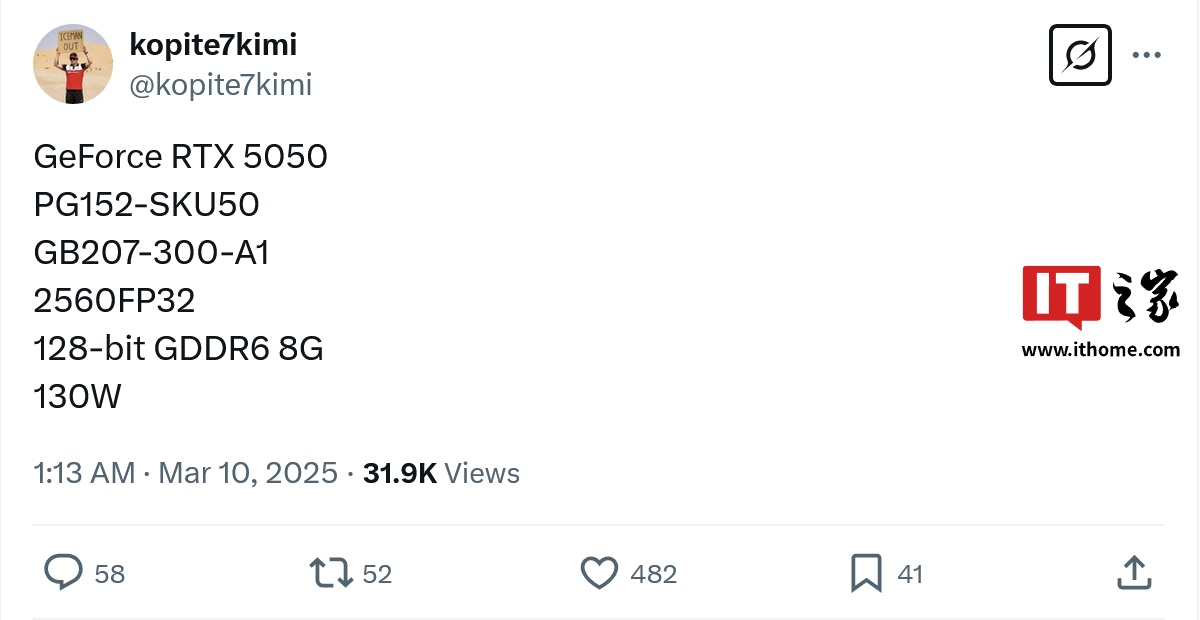
Task: Click the red IT home logo
Action: 1061,297
